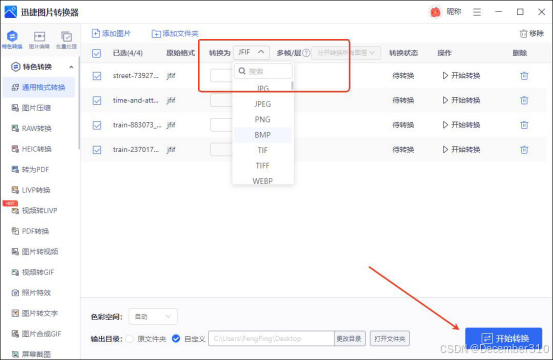
Task: Choose BMP from the format list
Action: coord(262,135)
